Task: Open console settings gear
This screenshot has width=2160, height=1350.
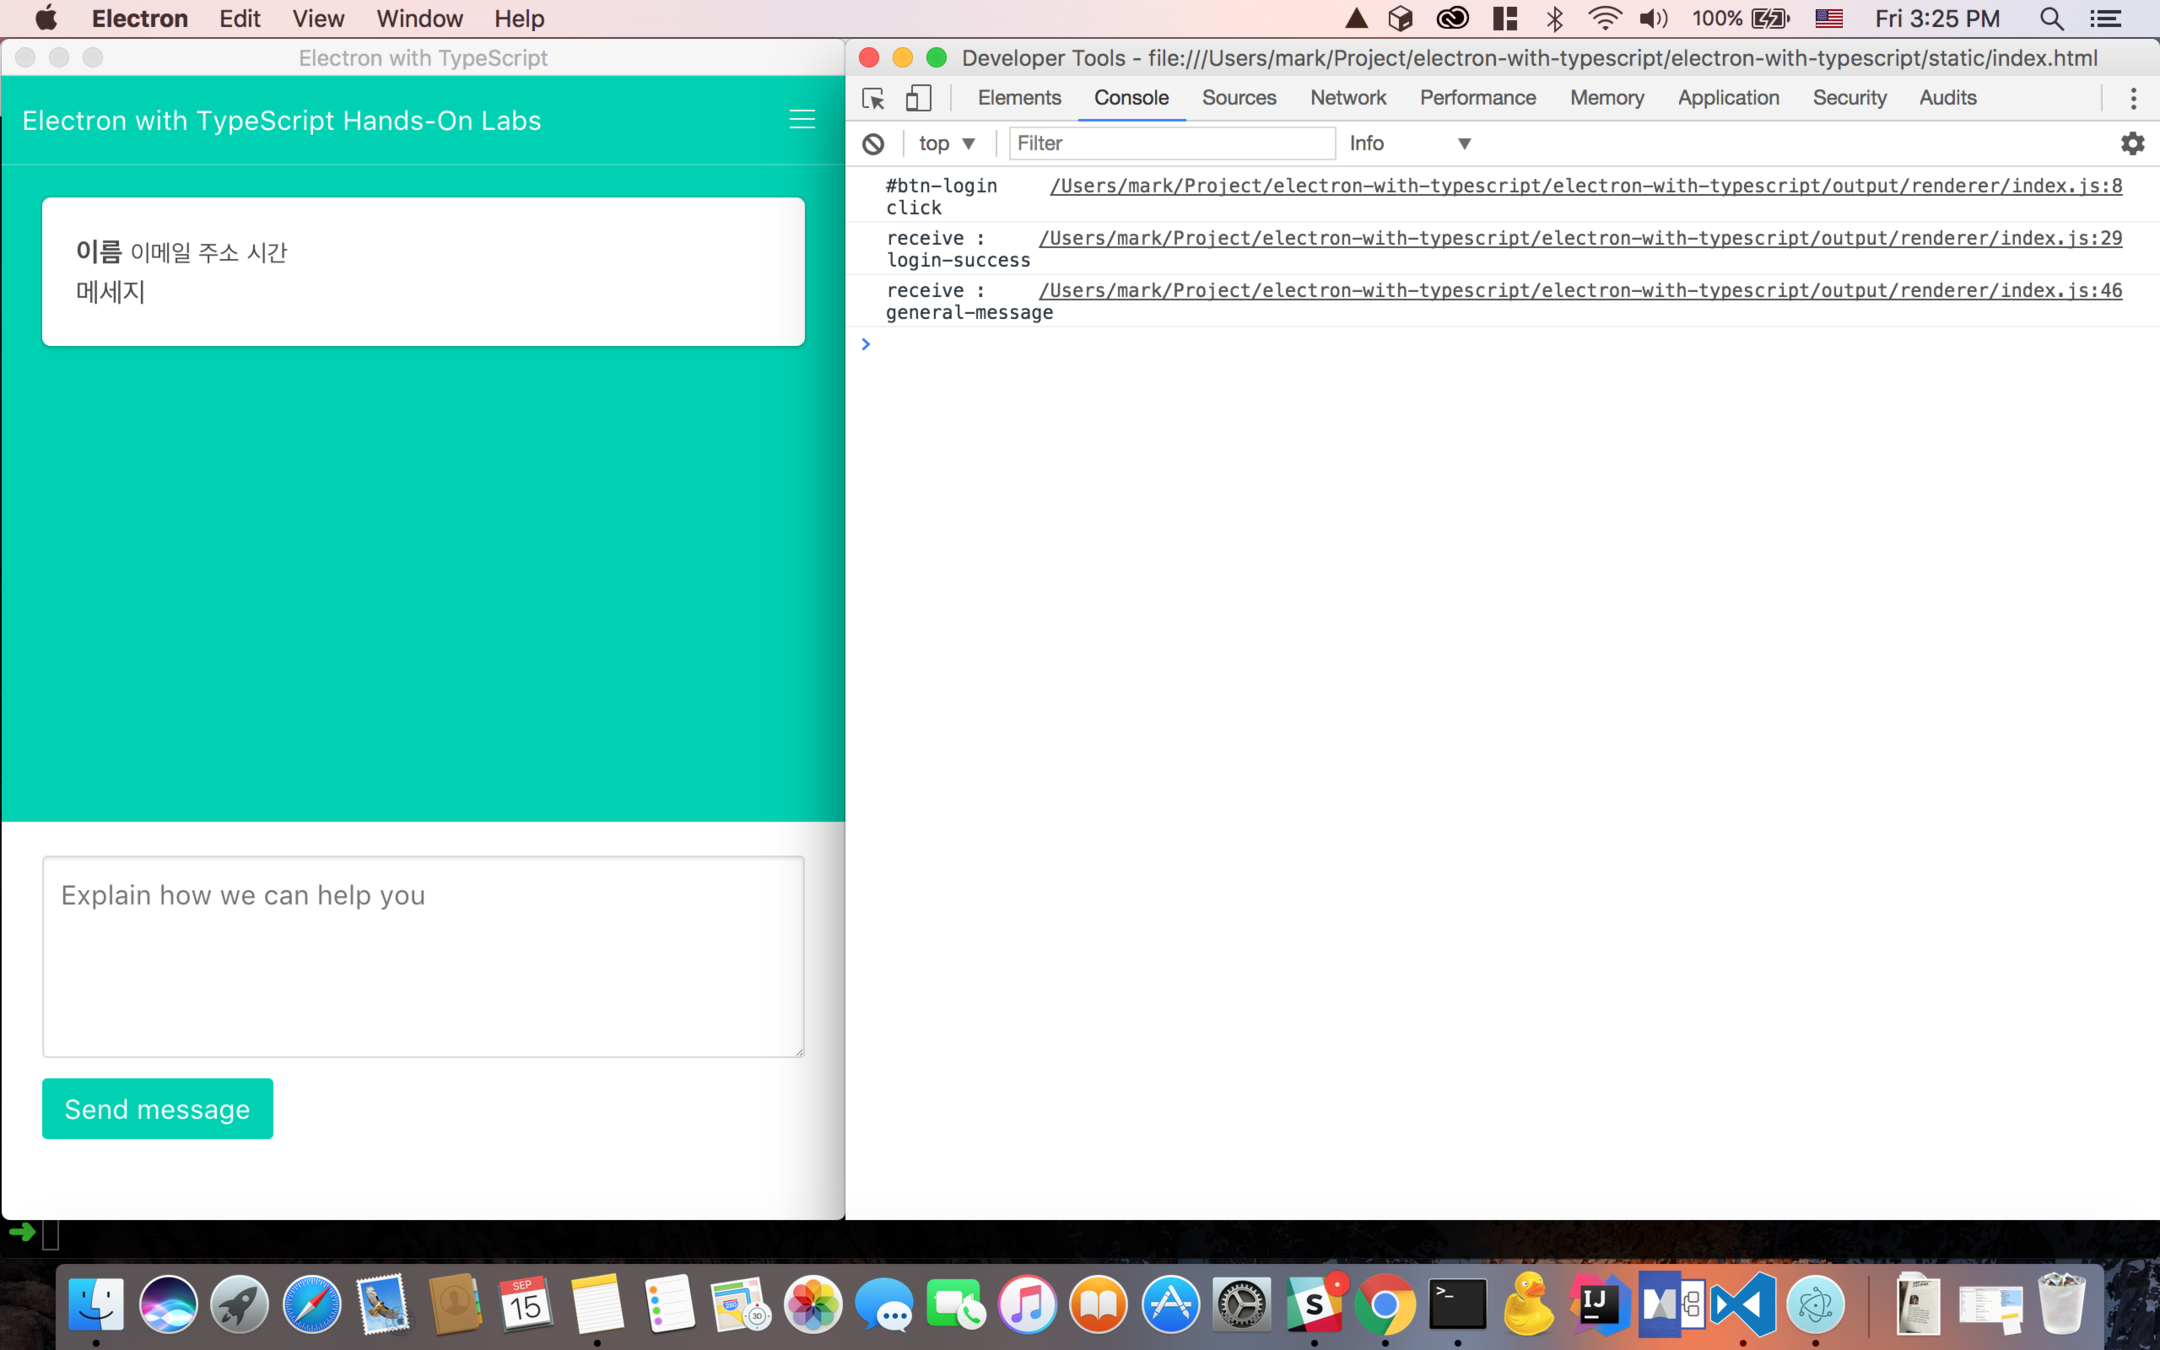Action: point(2132,144)
